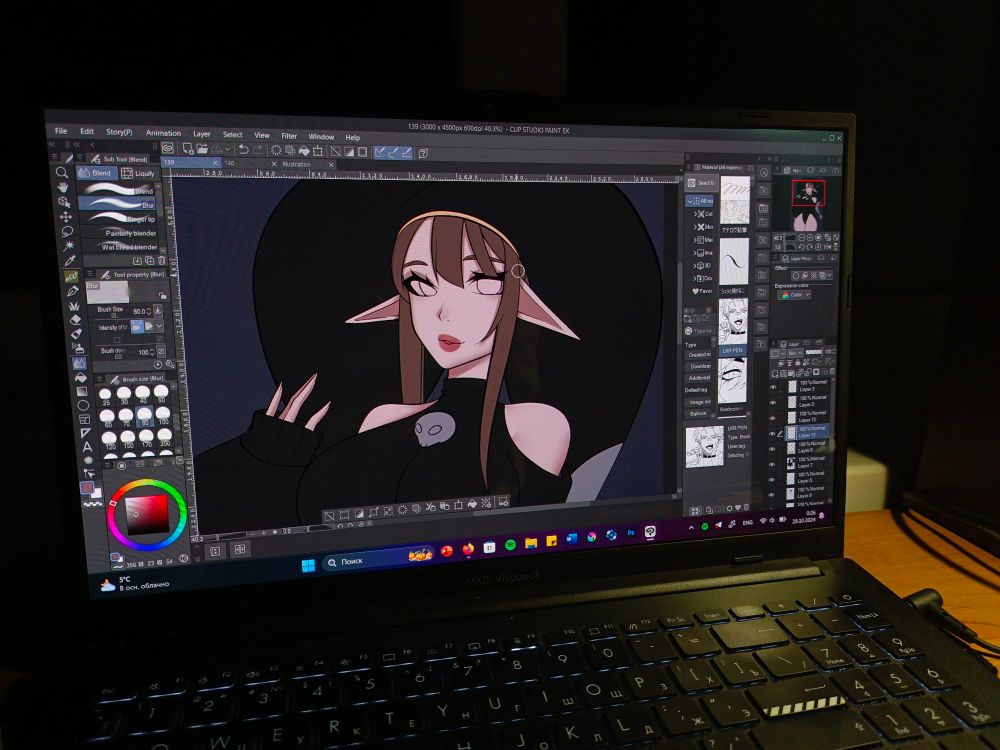Screen dimensions: 1000x750
Task: Select the Eyedropper tool
Action: click(x=70, y=260)
